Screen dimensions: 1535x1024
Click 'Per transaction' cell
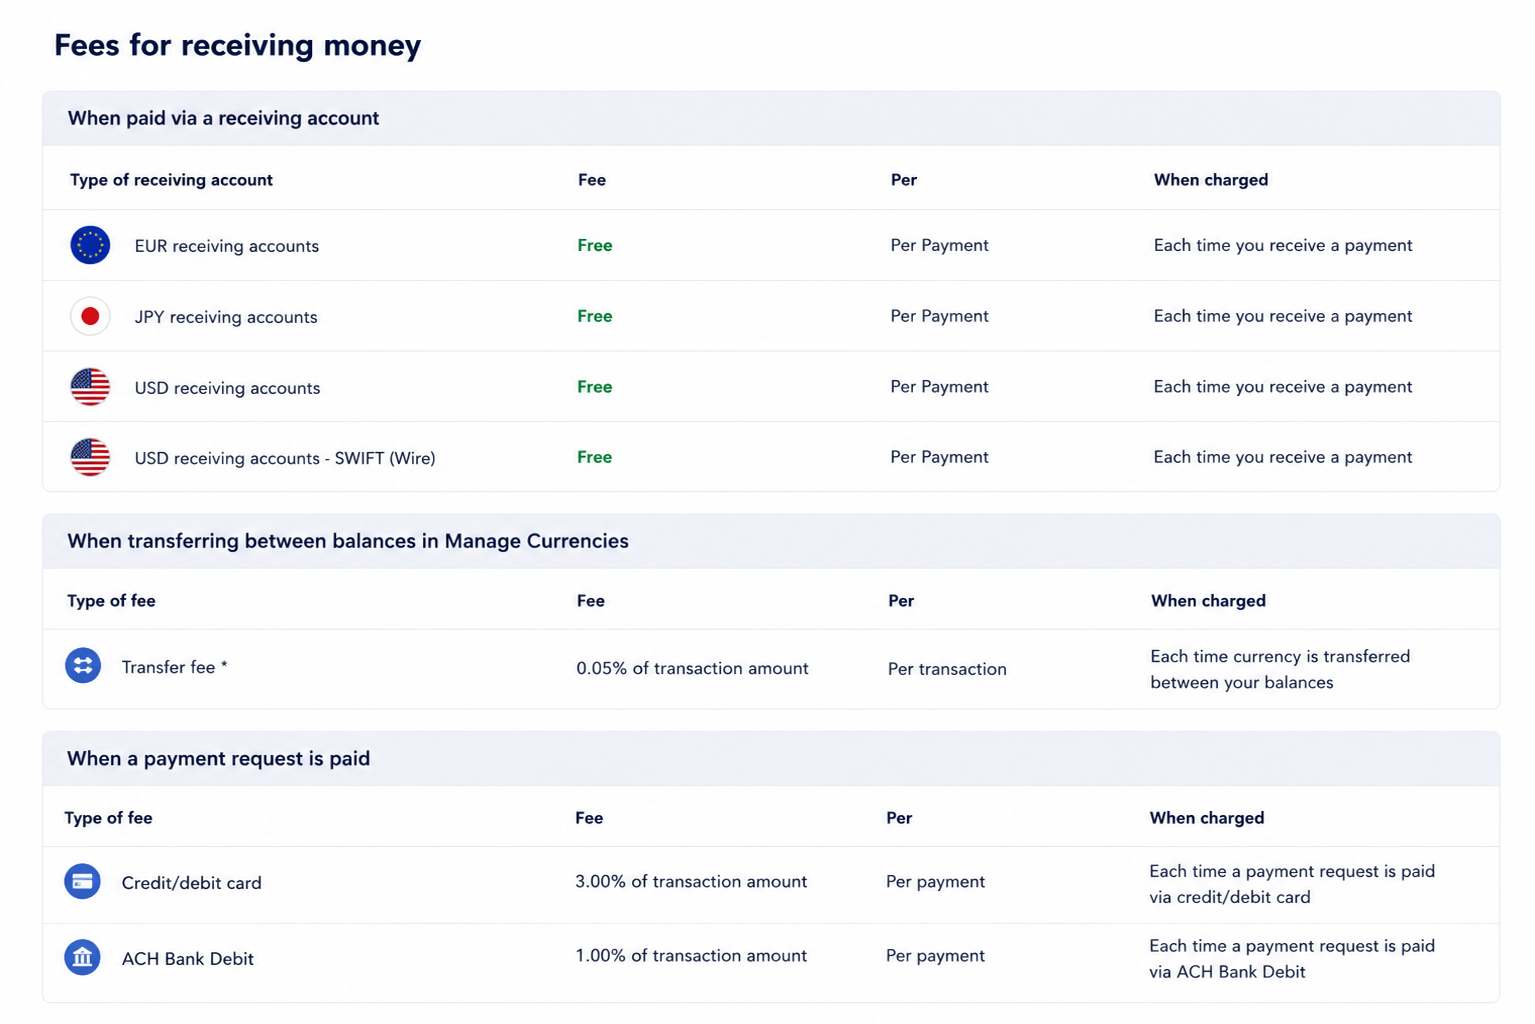pos(947,669)
